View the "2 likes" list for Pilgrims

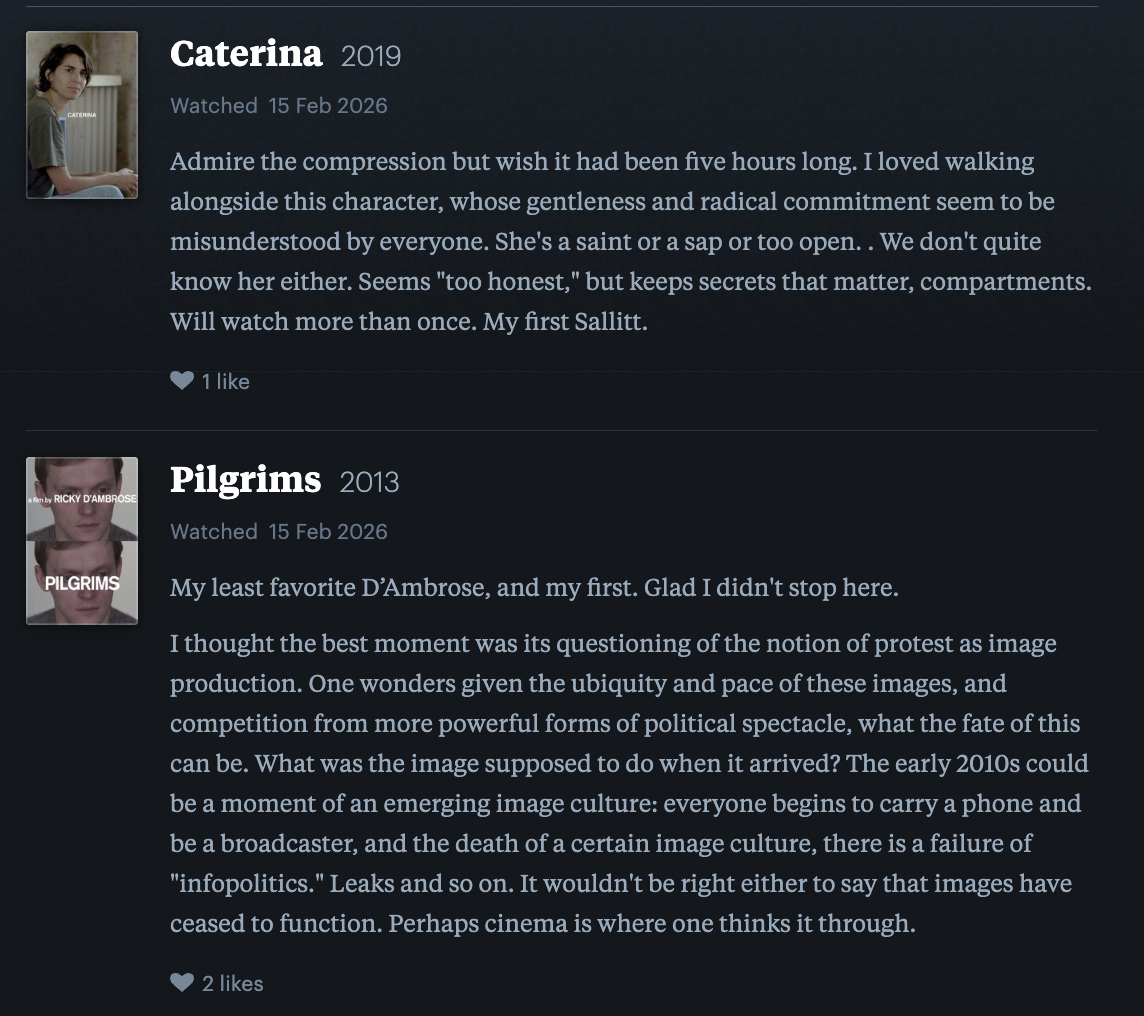tap(233, 983)
